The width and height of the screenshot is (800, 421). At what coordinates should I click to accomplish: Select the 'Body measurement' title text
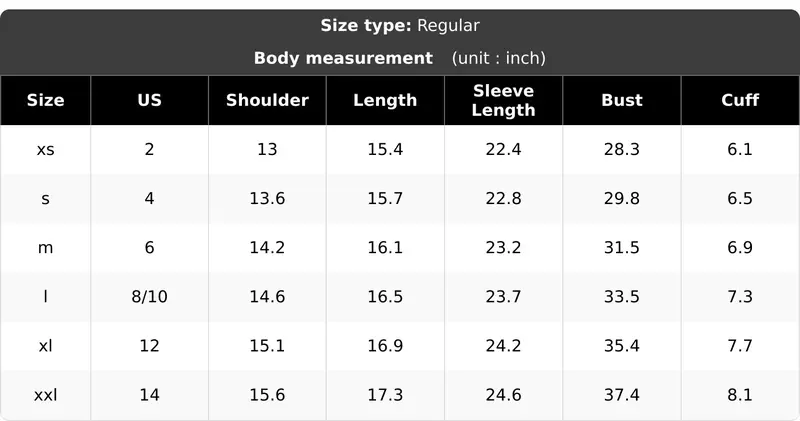click(x=343, y=58)
